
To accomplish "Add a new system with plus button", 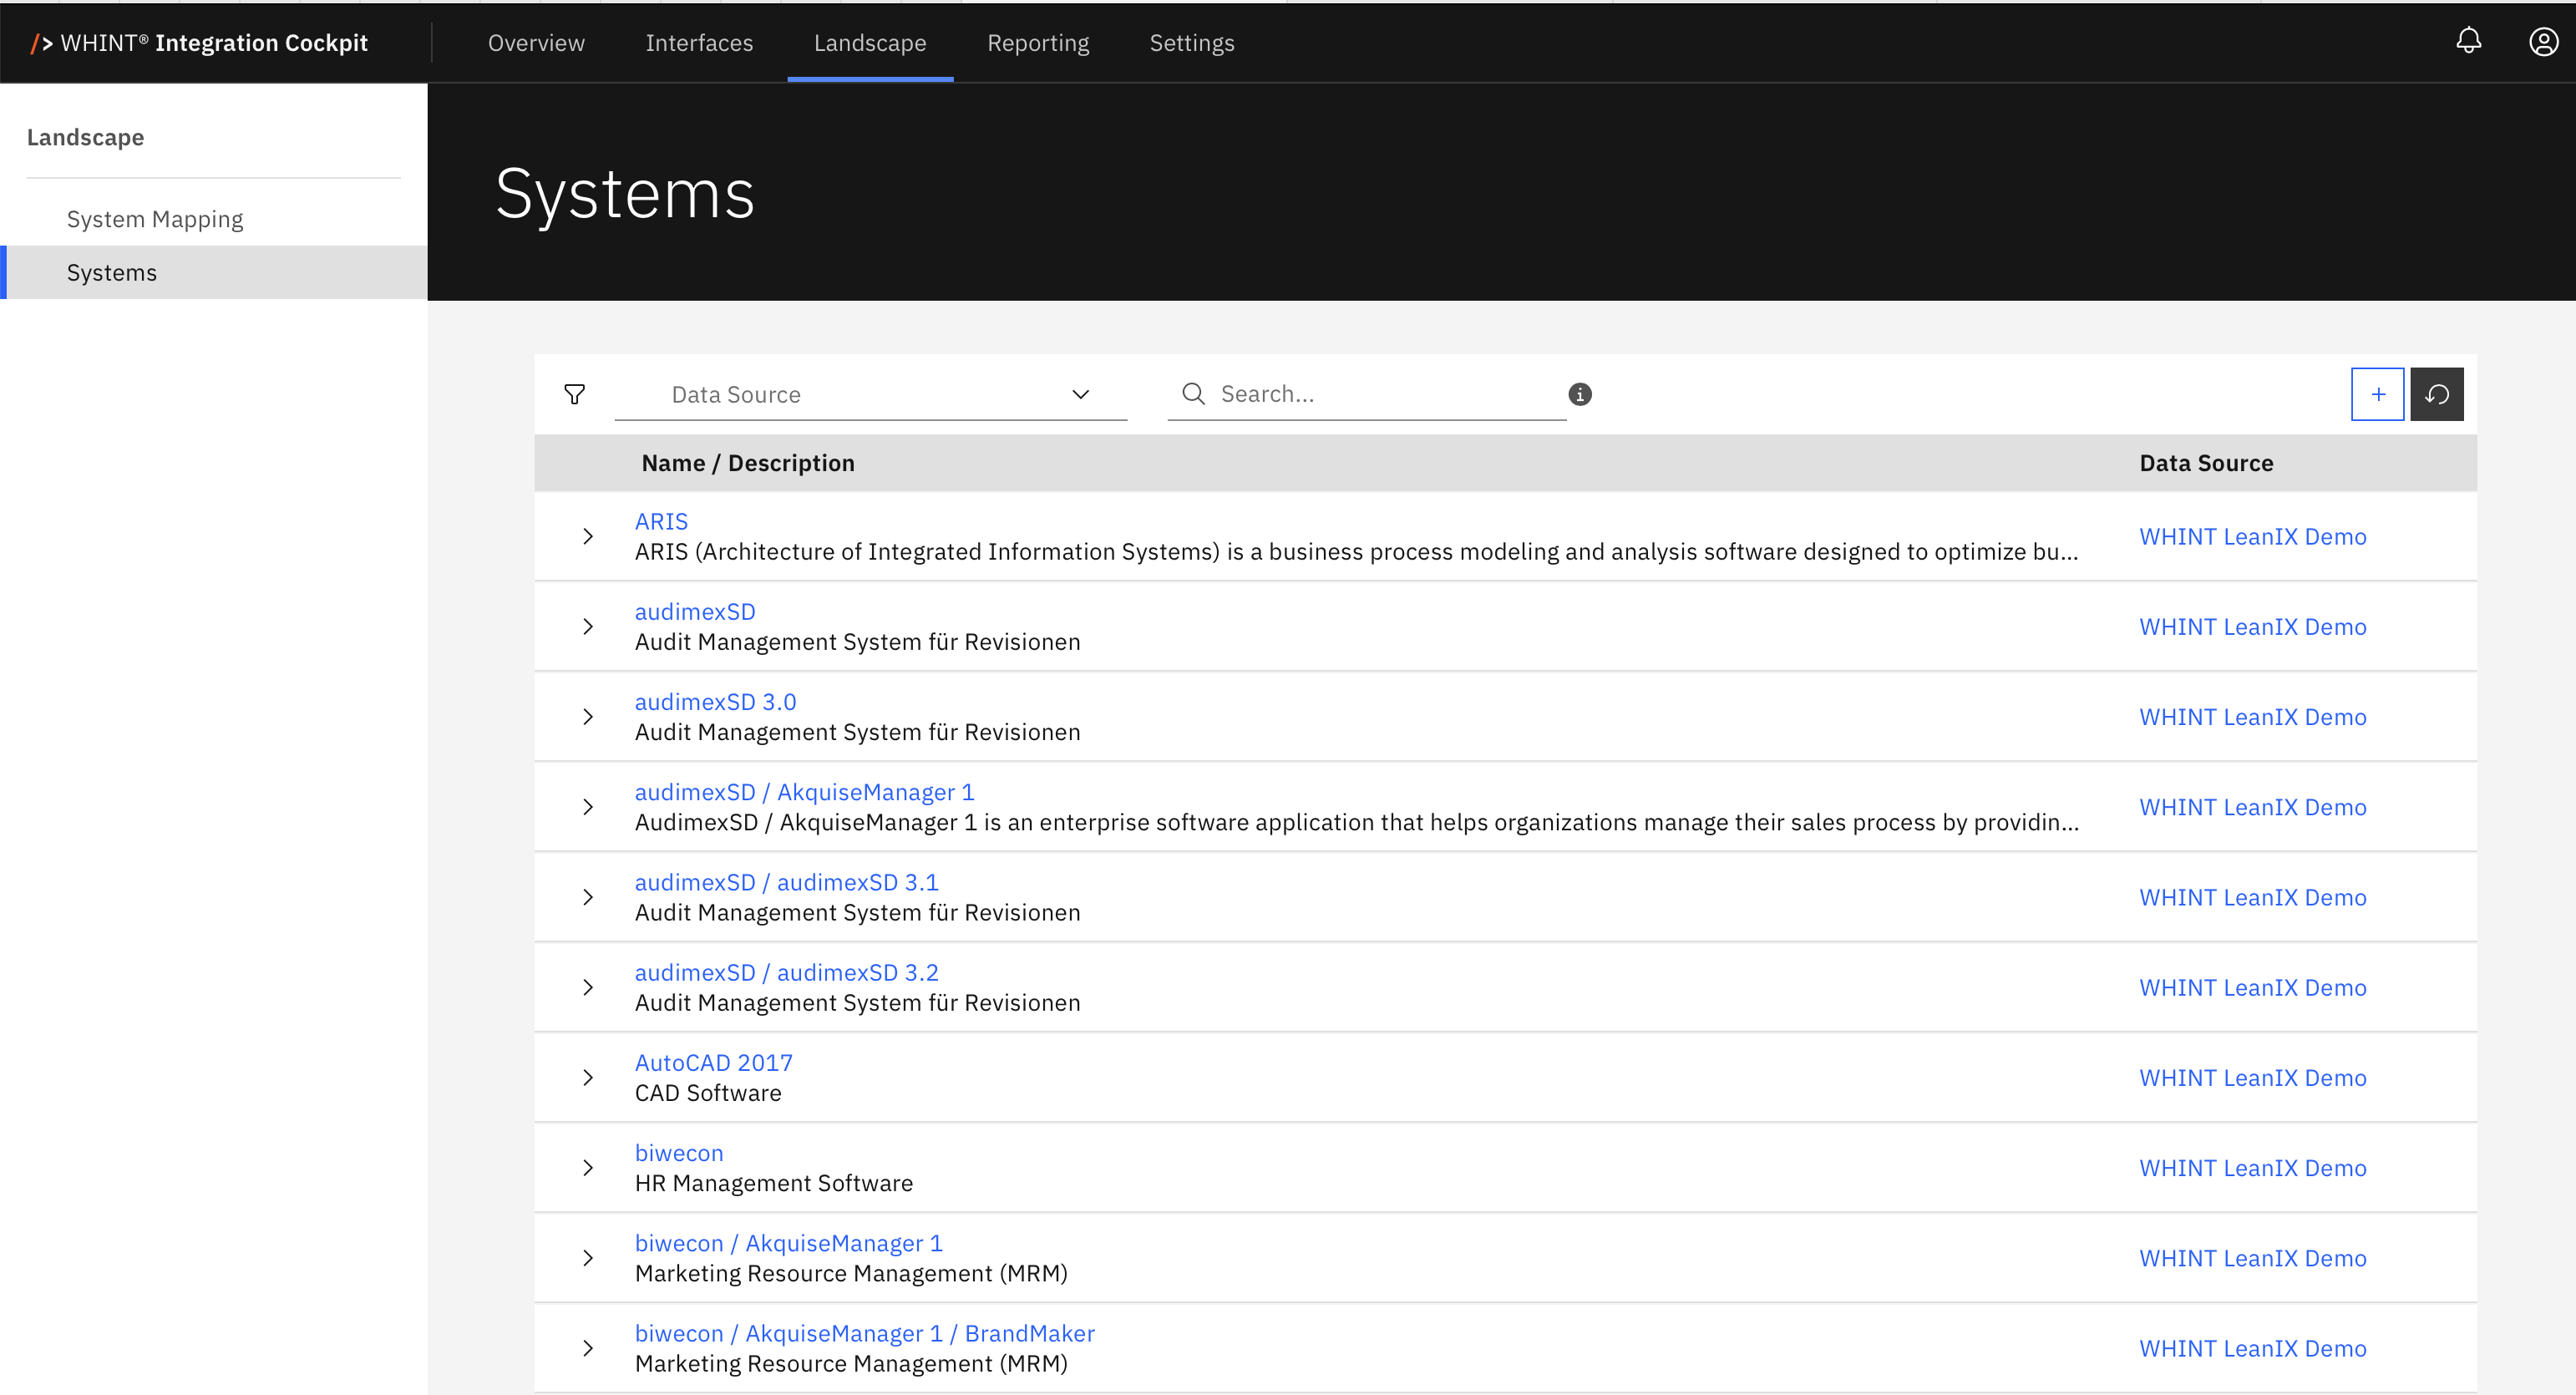I will (2377, 394).
